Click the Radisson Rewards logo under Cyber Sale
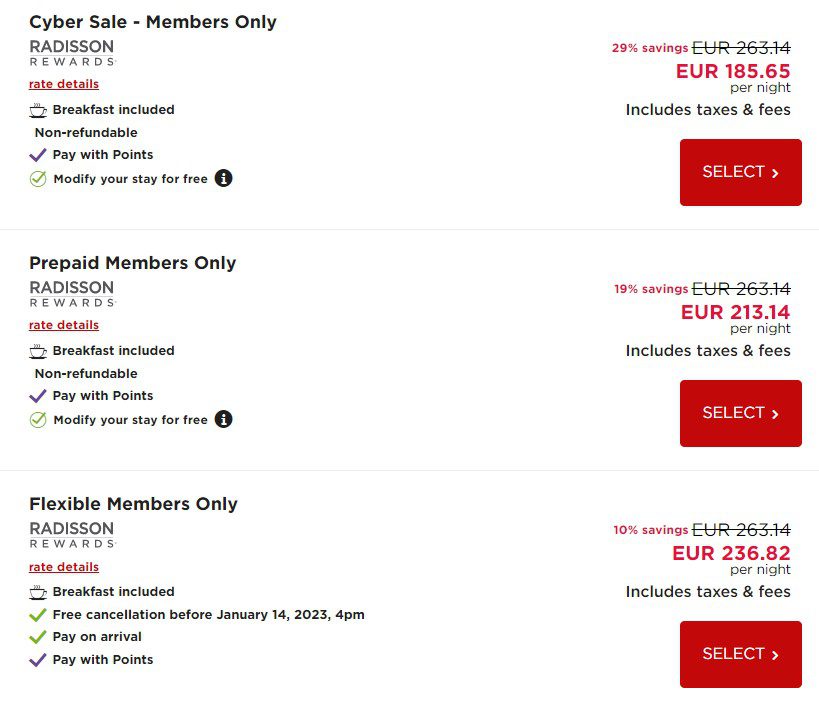 coord(72,53)
